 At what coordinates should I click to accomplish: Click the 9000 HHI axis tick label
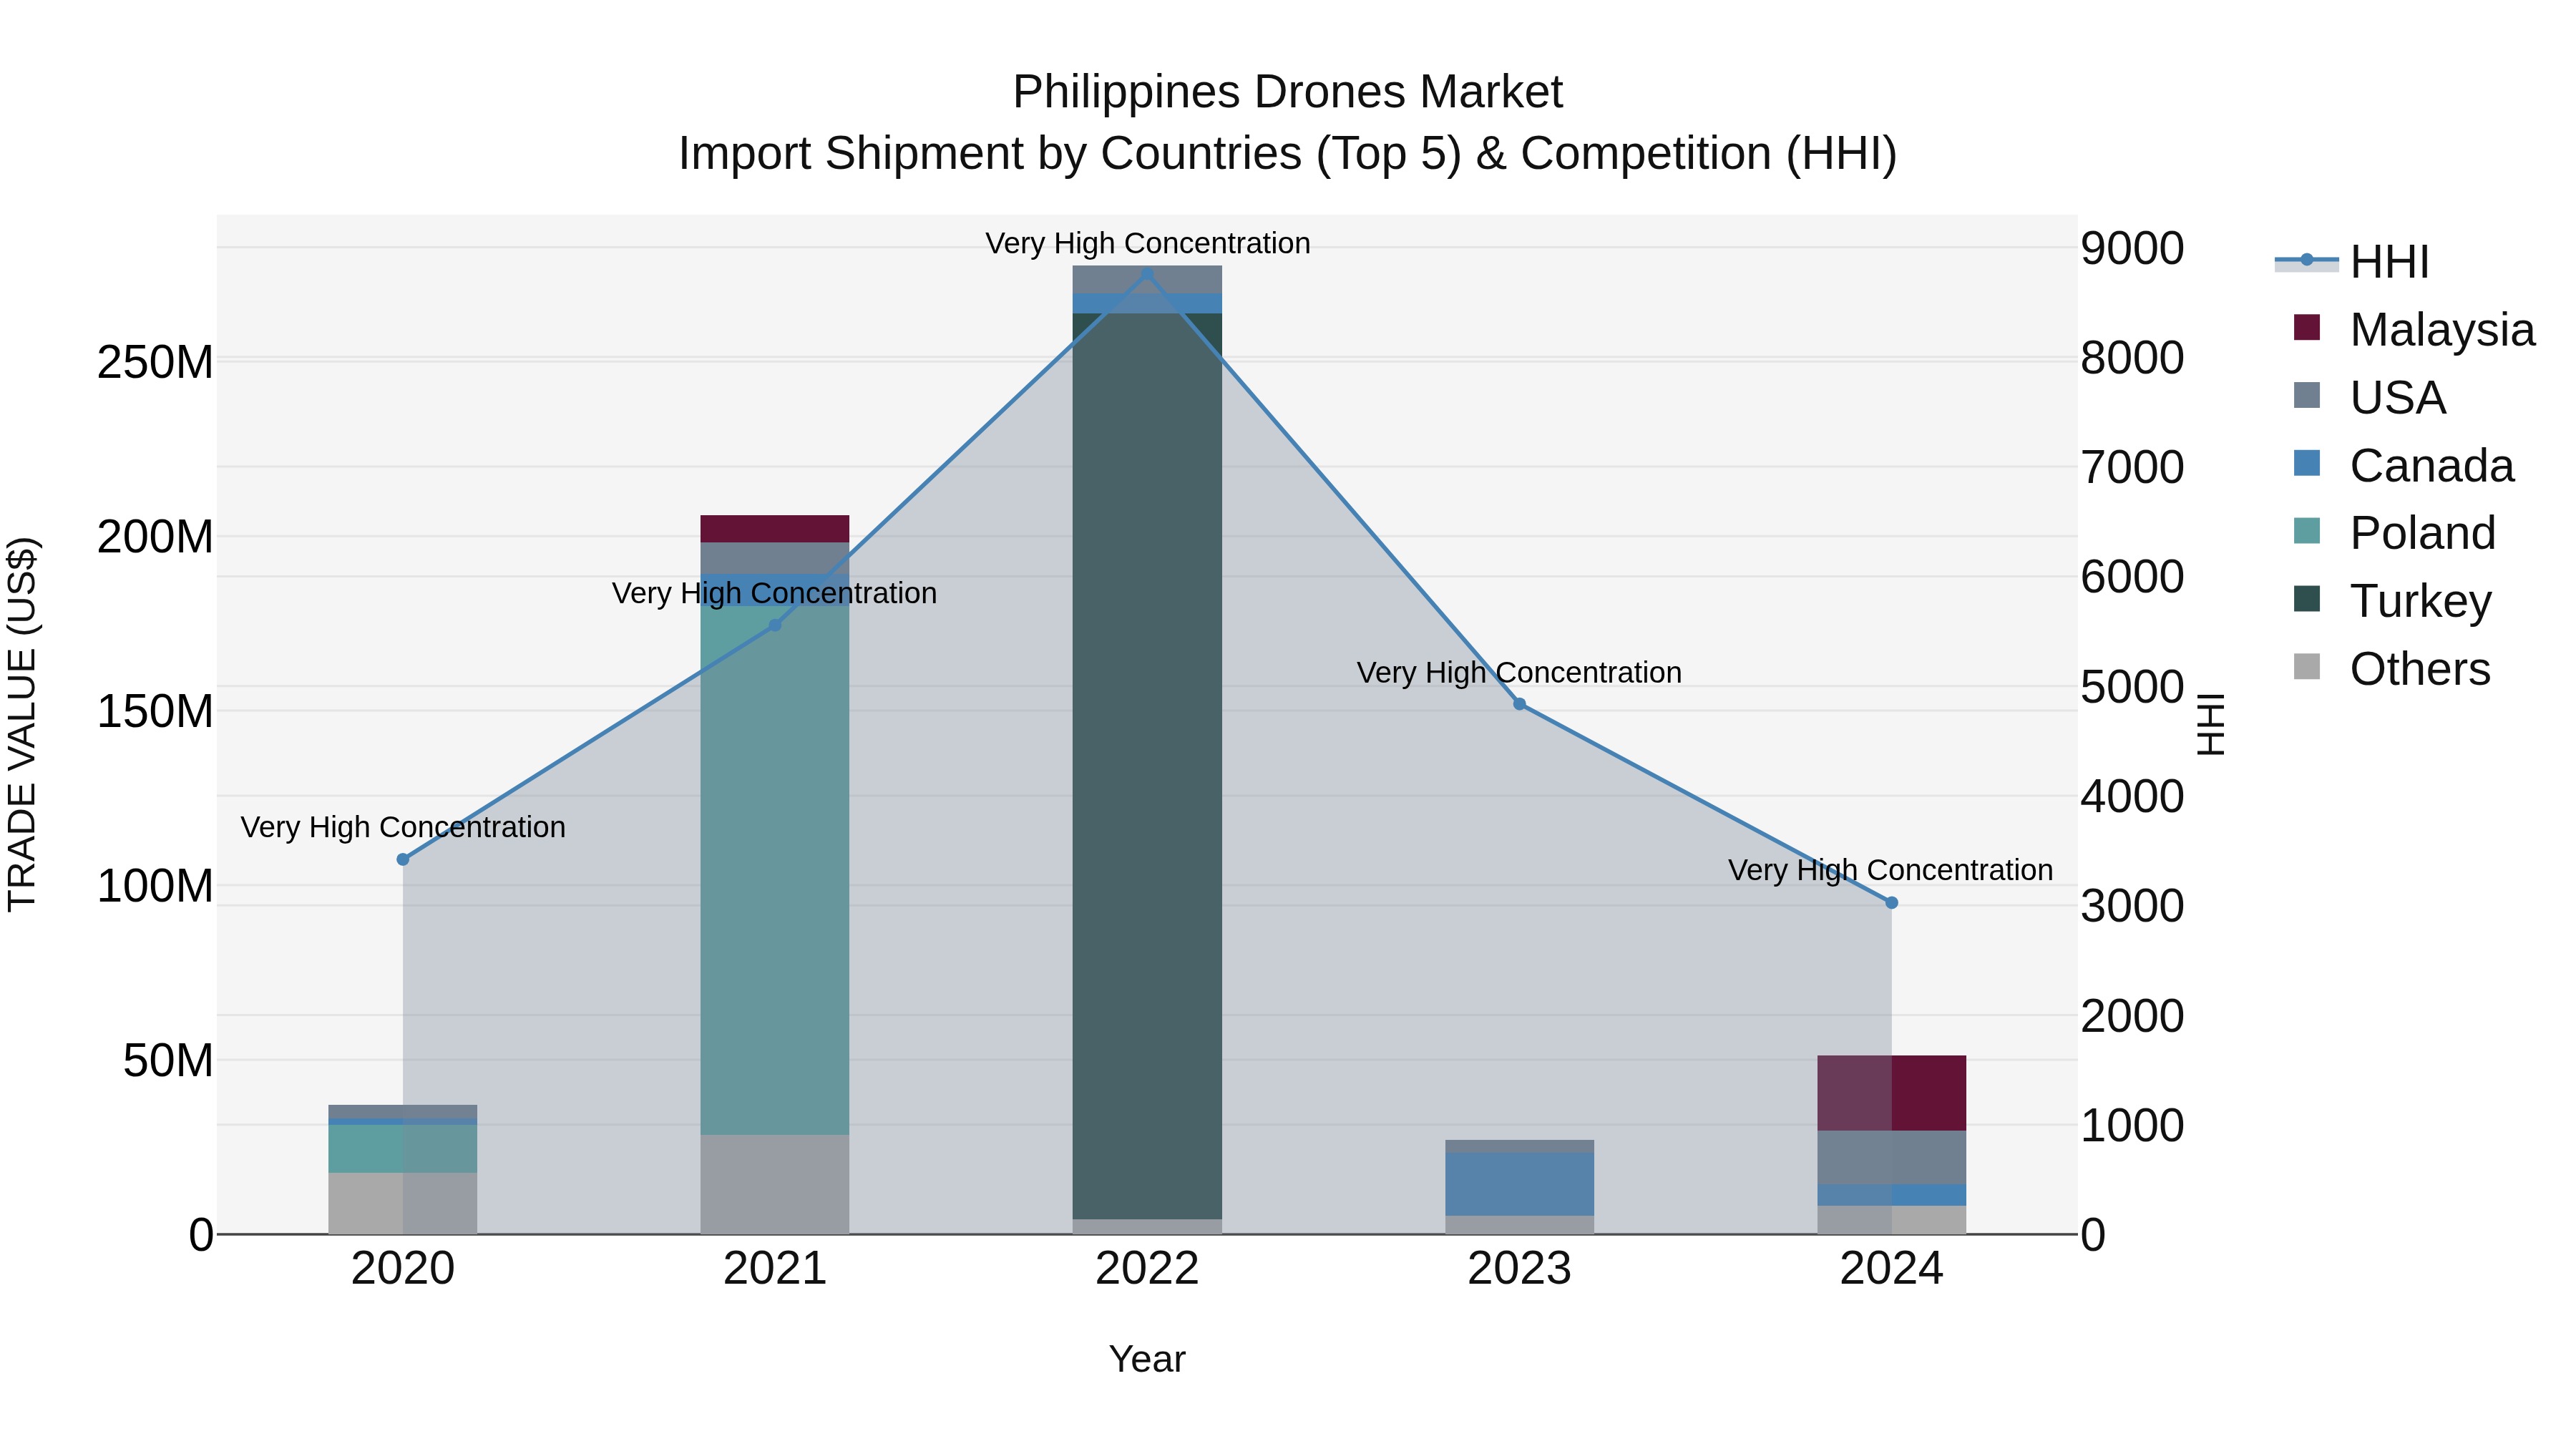tap(2132, 248)
